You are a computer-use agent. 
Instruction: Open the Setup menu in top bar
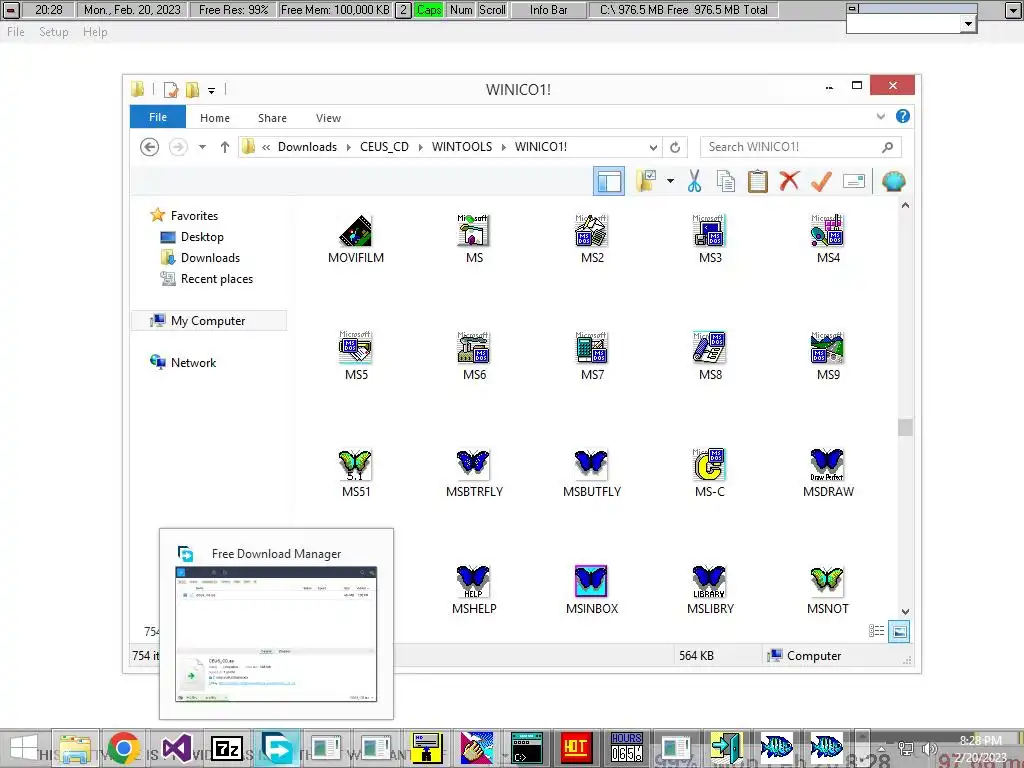coord(54,32)
